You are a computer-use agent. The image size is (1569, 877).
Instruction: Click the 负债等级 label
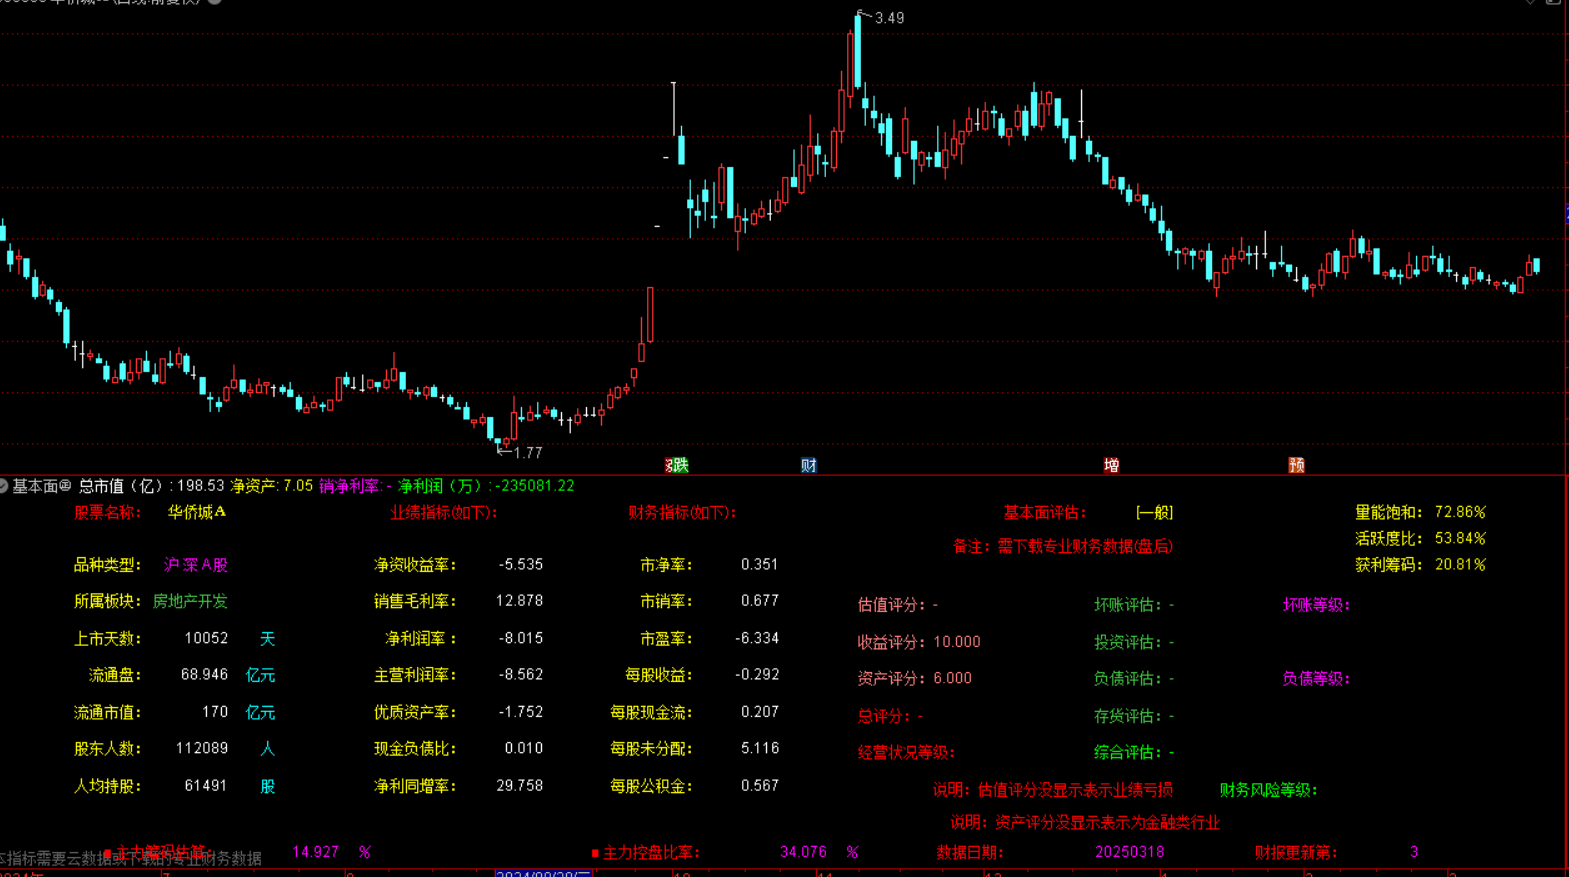click(1316, 678)
